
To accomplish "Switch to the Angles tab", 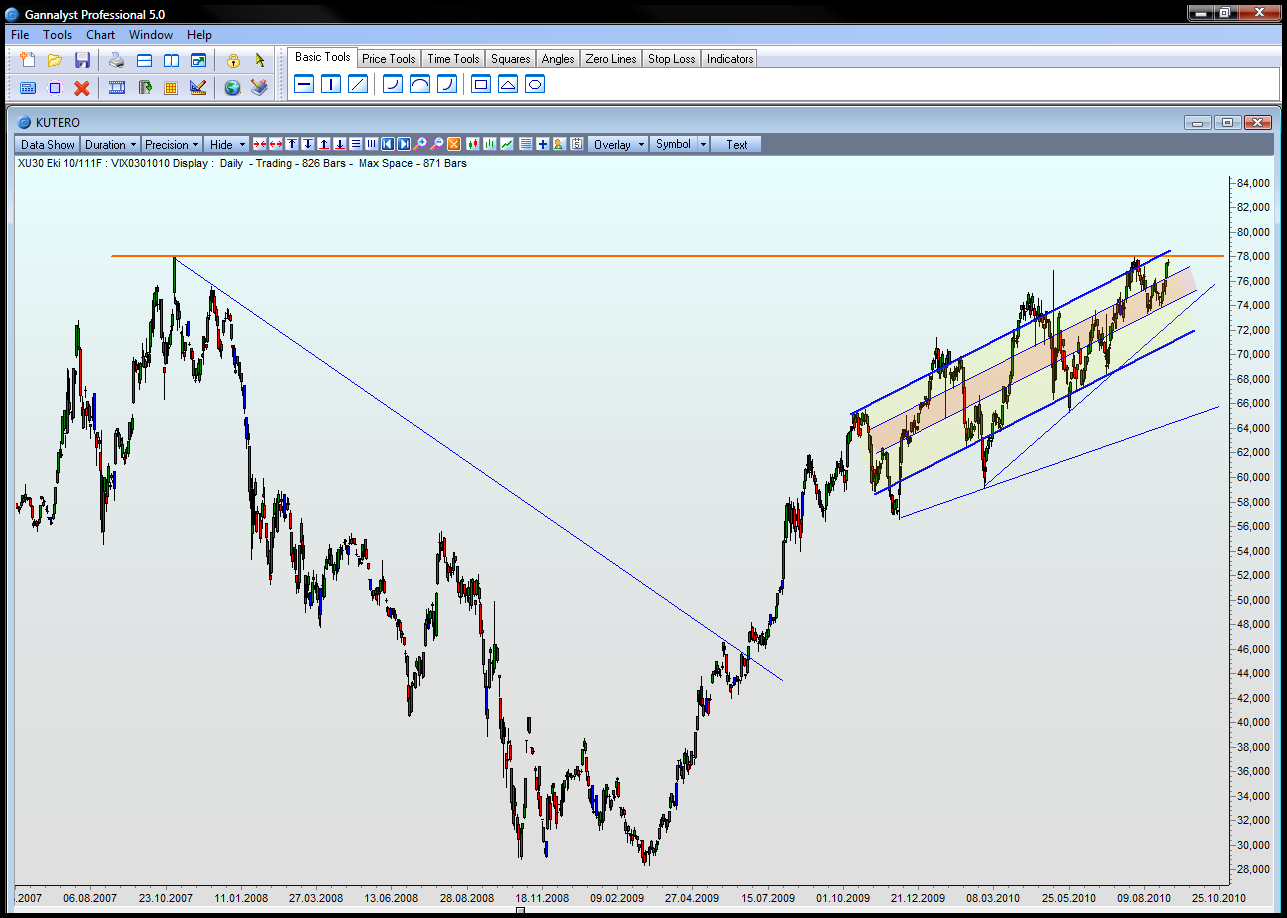I will coord(557,59).
